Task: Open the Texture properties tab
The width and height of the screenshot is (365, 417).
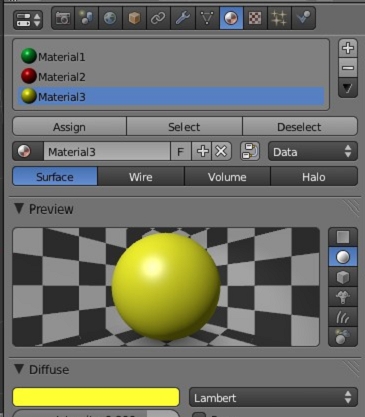Action: 255,18
